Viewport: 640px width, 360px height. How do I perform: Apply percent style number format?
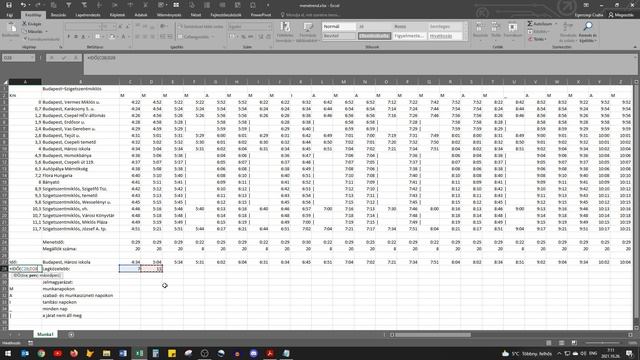[243, 37]
